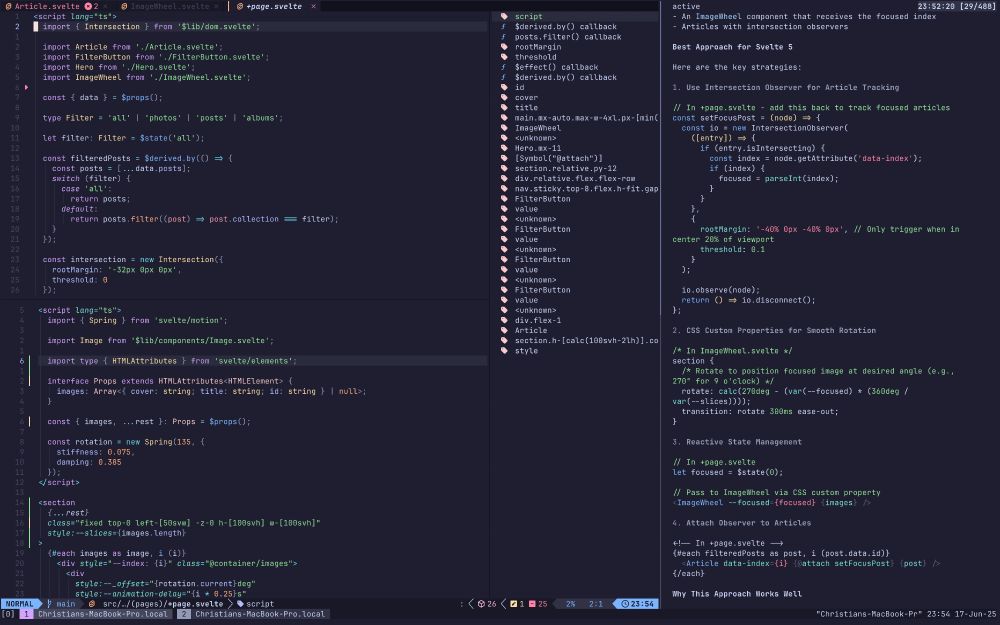Image resolution: width=1000 pixels, height=625 pixels.
Task: Click the 'stiffness: 0.075,' line
Action: (x=94, y=452)
